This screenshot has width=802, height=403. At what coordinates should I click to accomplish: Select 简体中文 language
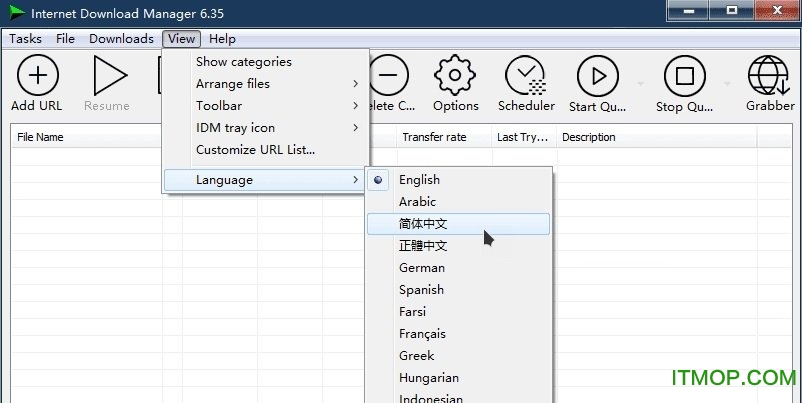click(459, 224)
